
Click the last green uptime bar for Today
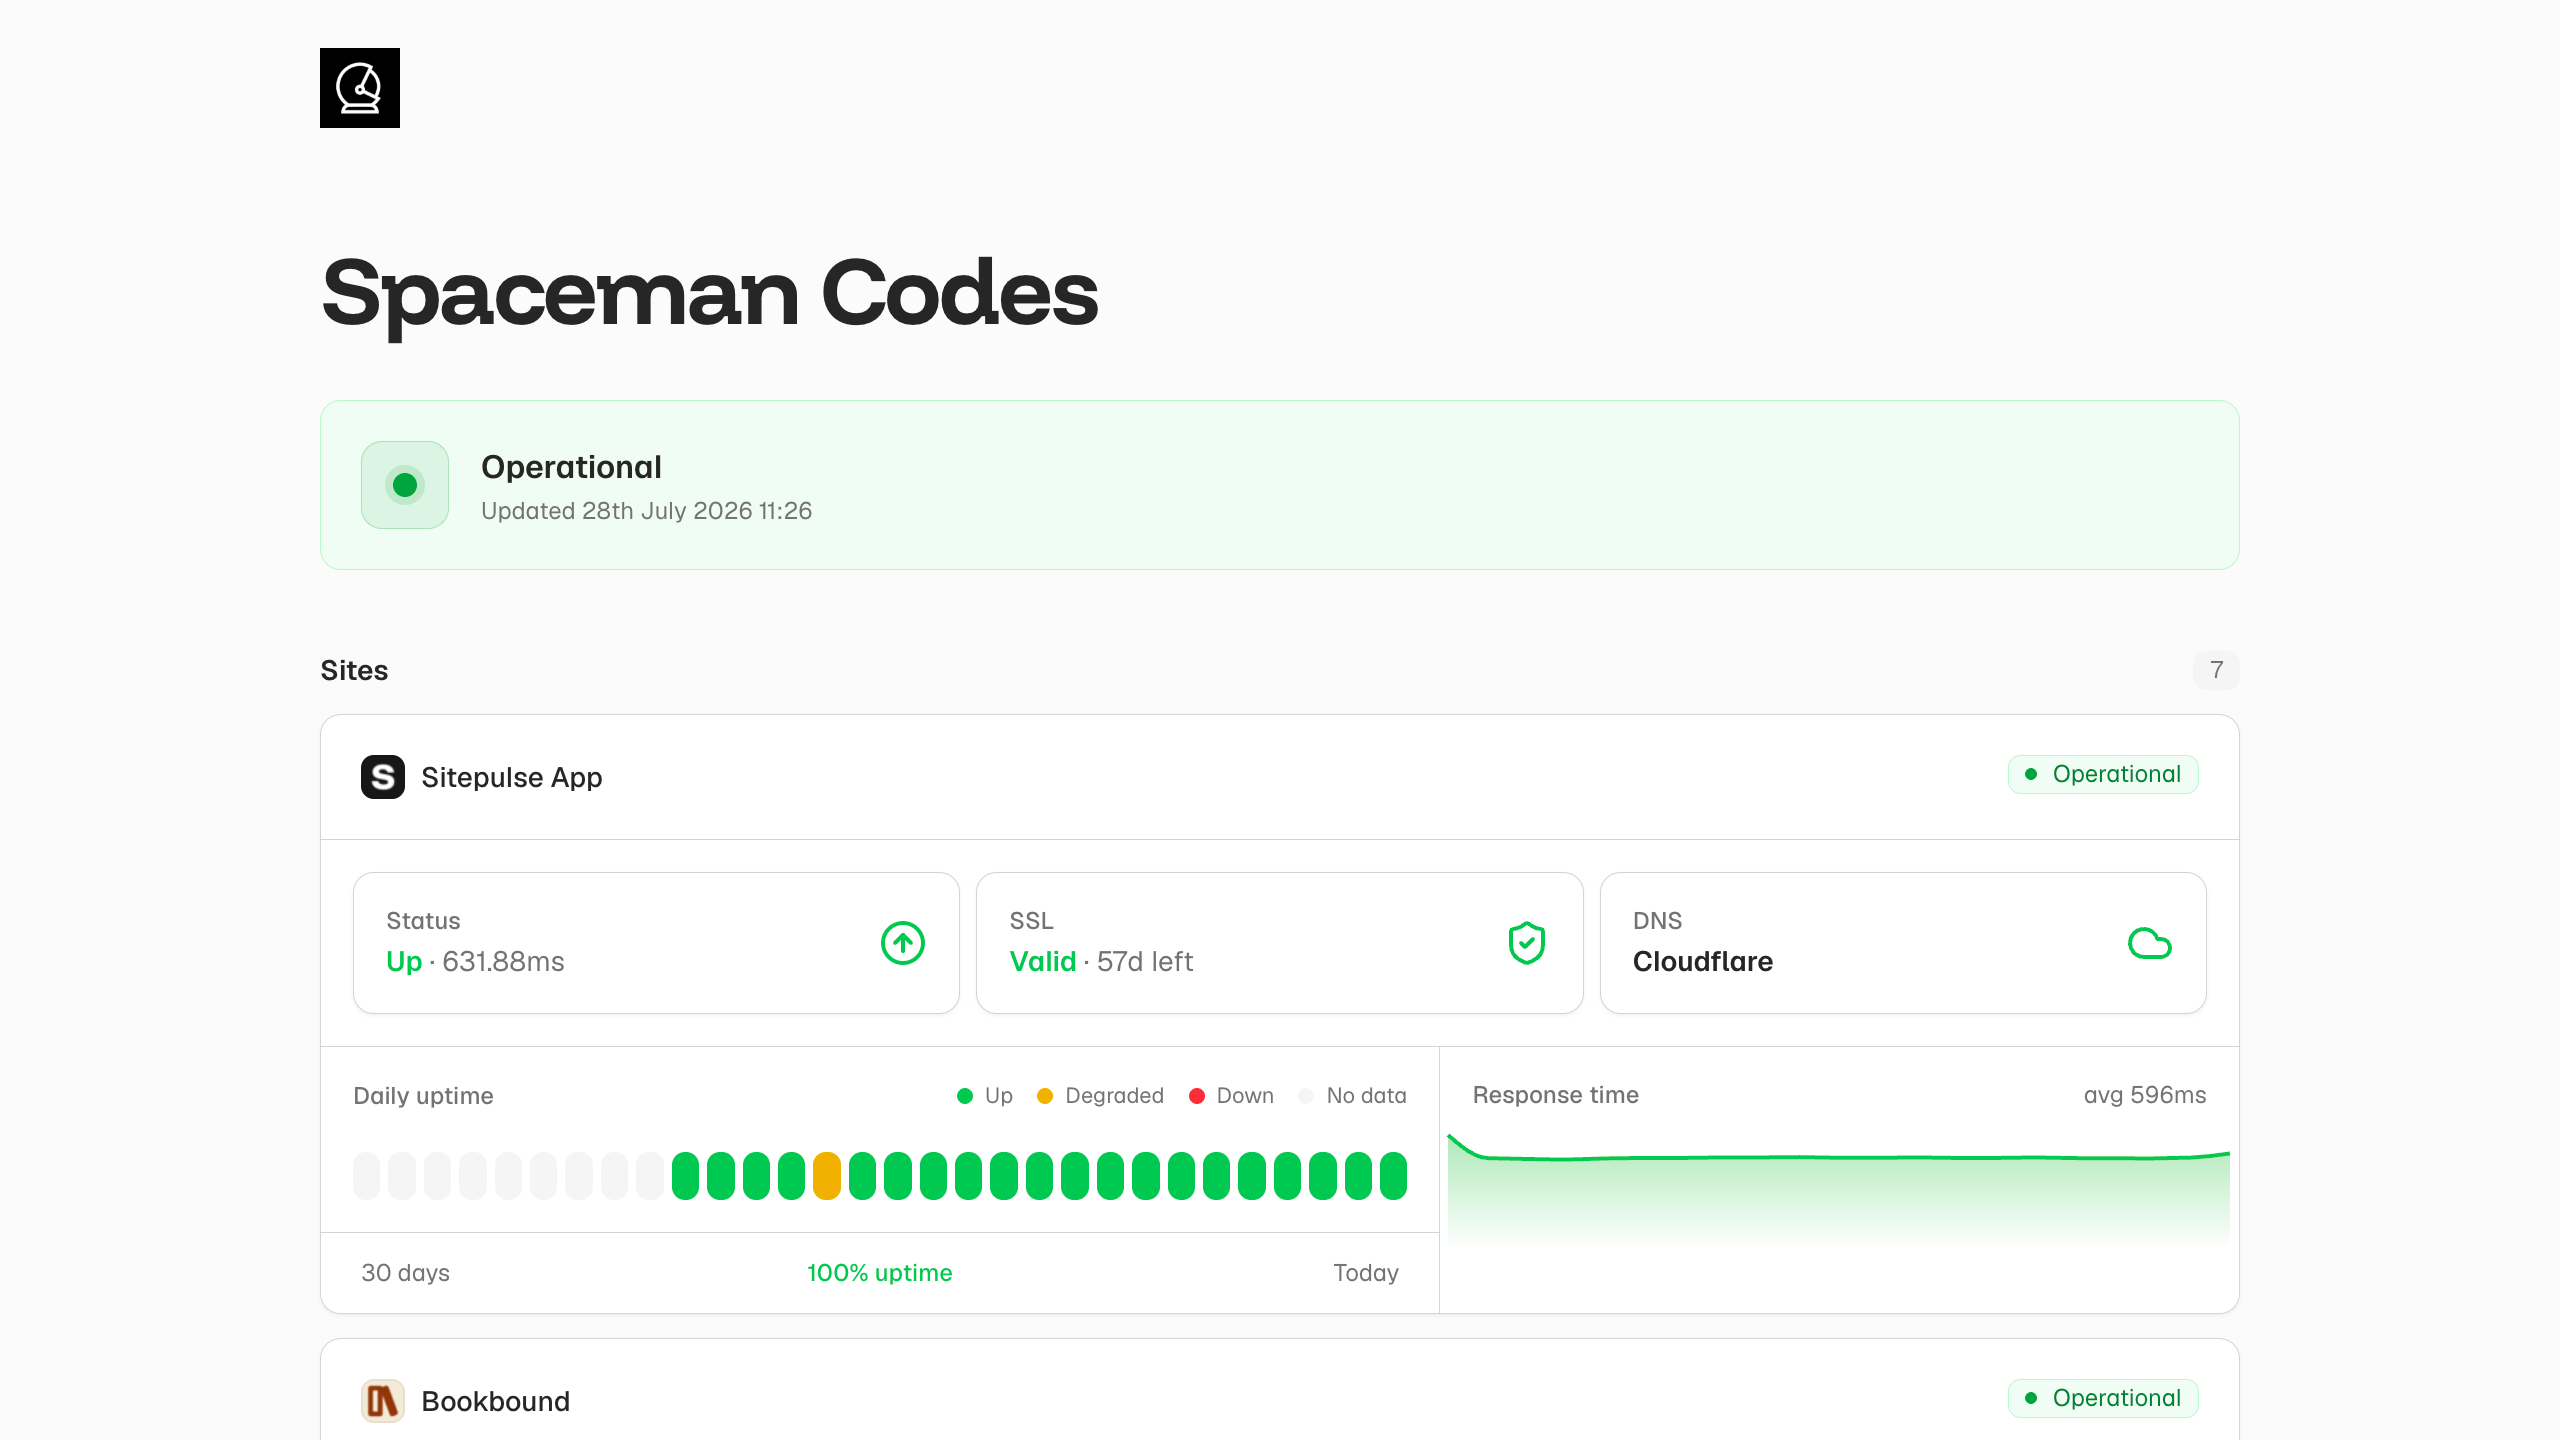point(1393,1176)
